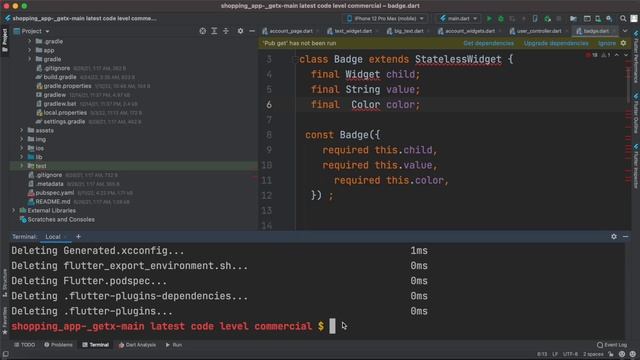Open the iPhone 12 Pro Max device dropdown

(385, 18)
